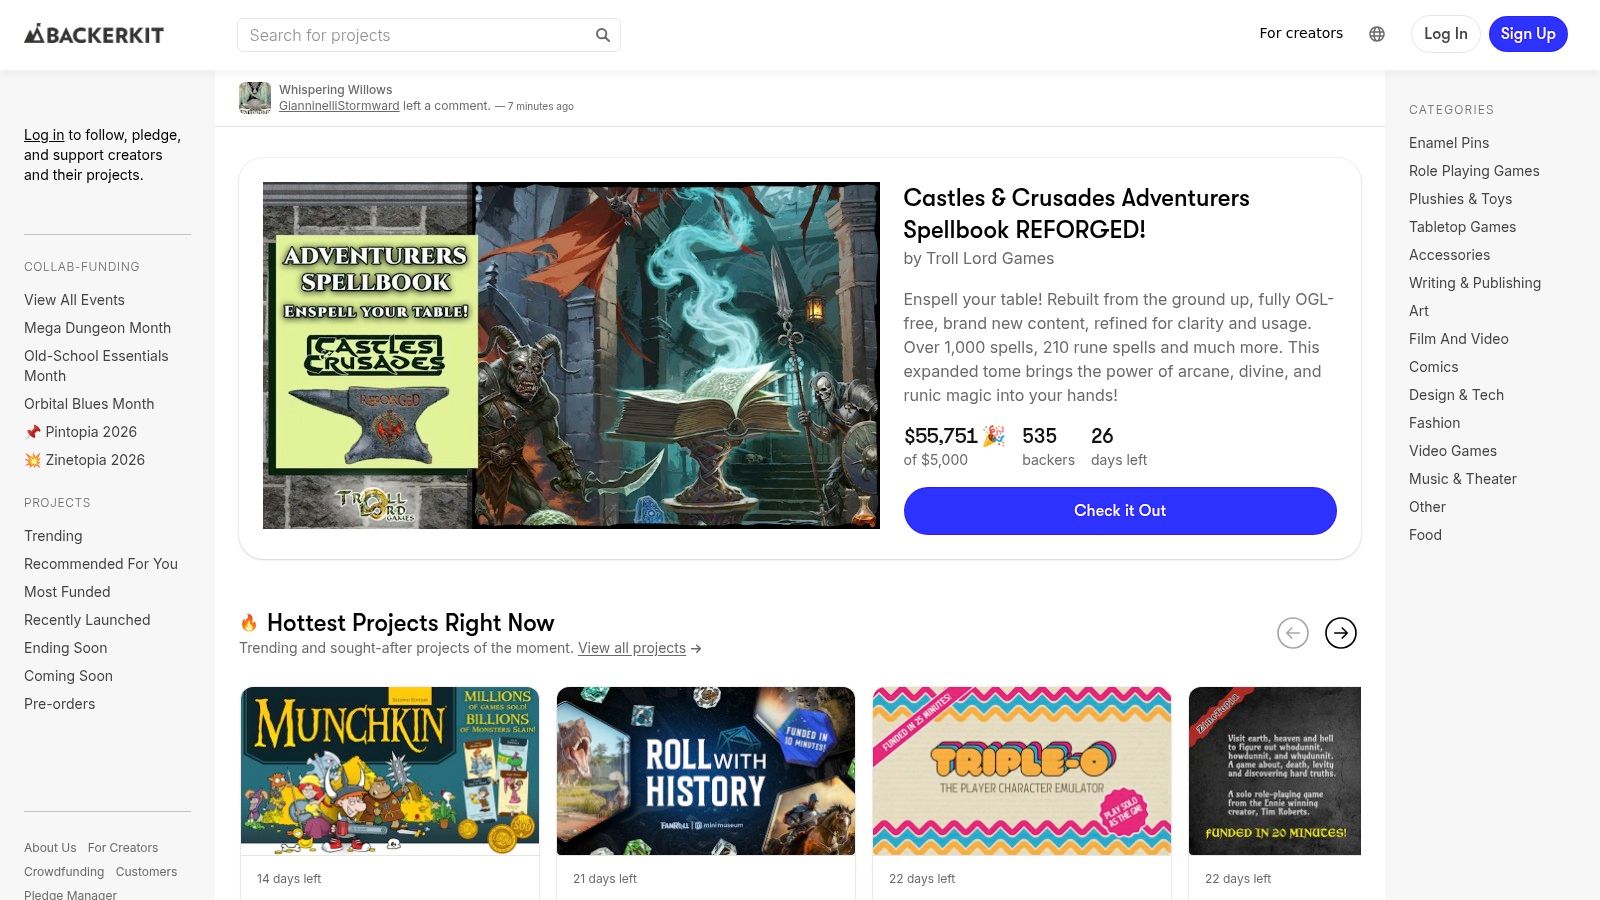Click the Log In button
Image resolution: width=1600 pixels, height=900 pixels.
click(1446, 34)
